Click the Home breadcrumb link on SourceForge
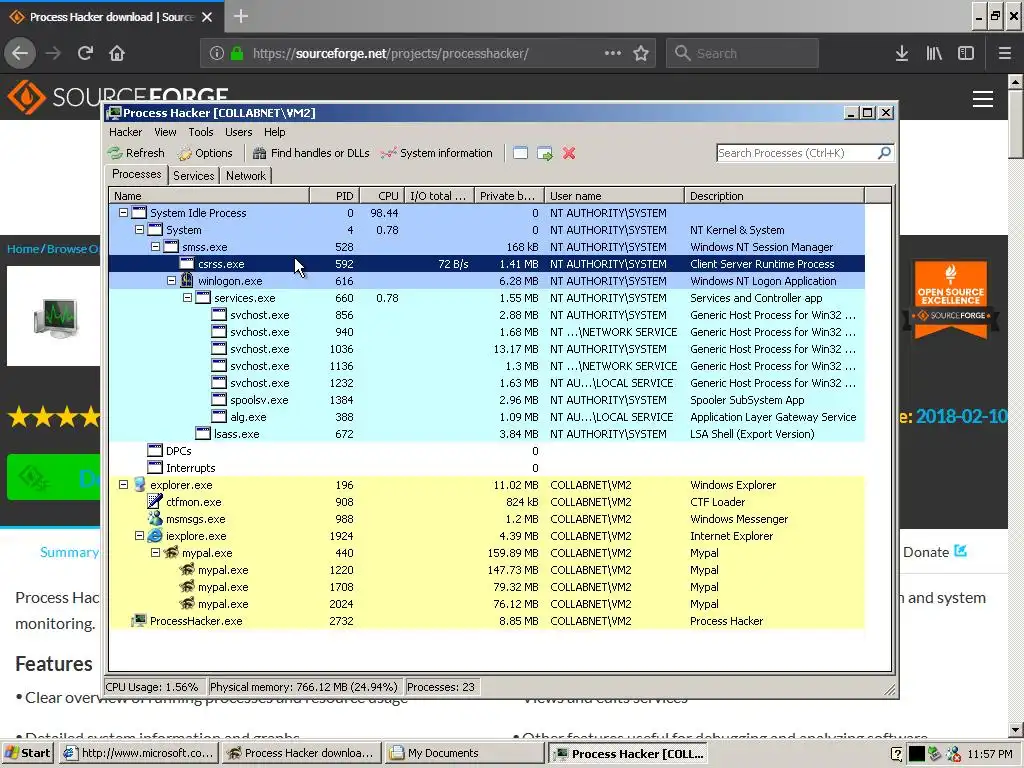1024x768 pixels. (x=23, y=248)
